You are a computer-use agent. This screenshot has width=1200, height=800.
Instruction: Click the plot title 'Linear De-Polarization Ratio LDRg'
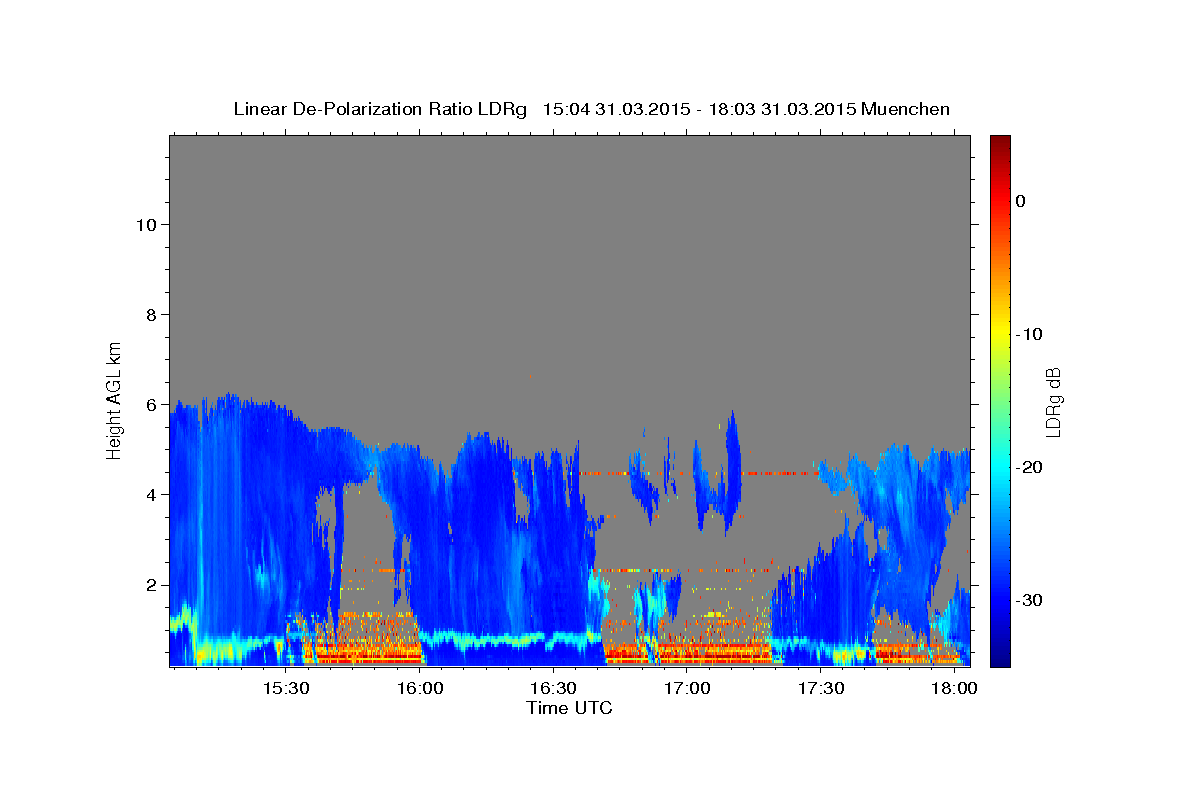point(379,109)
